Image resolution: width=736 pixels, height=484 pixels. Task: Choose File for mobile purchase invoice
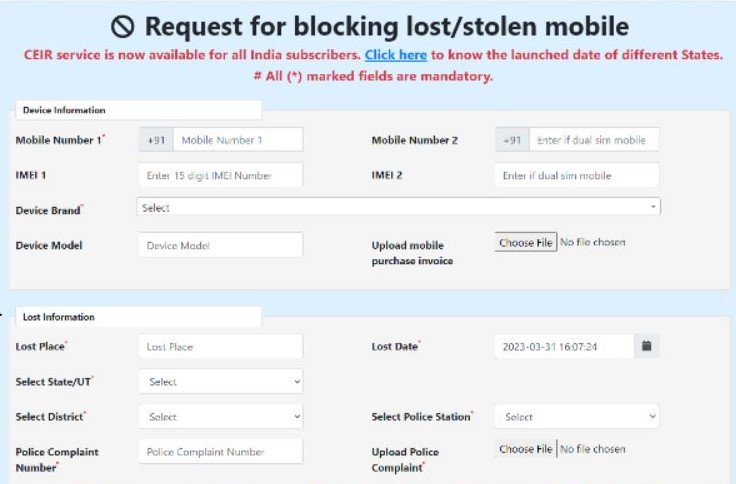(x=526, y=242)
